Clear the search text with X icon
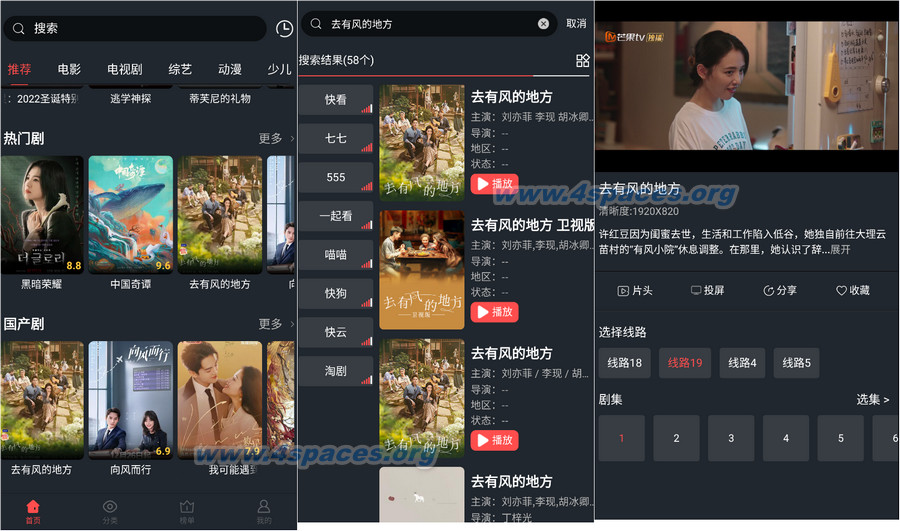 coord(544,23)
